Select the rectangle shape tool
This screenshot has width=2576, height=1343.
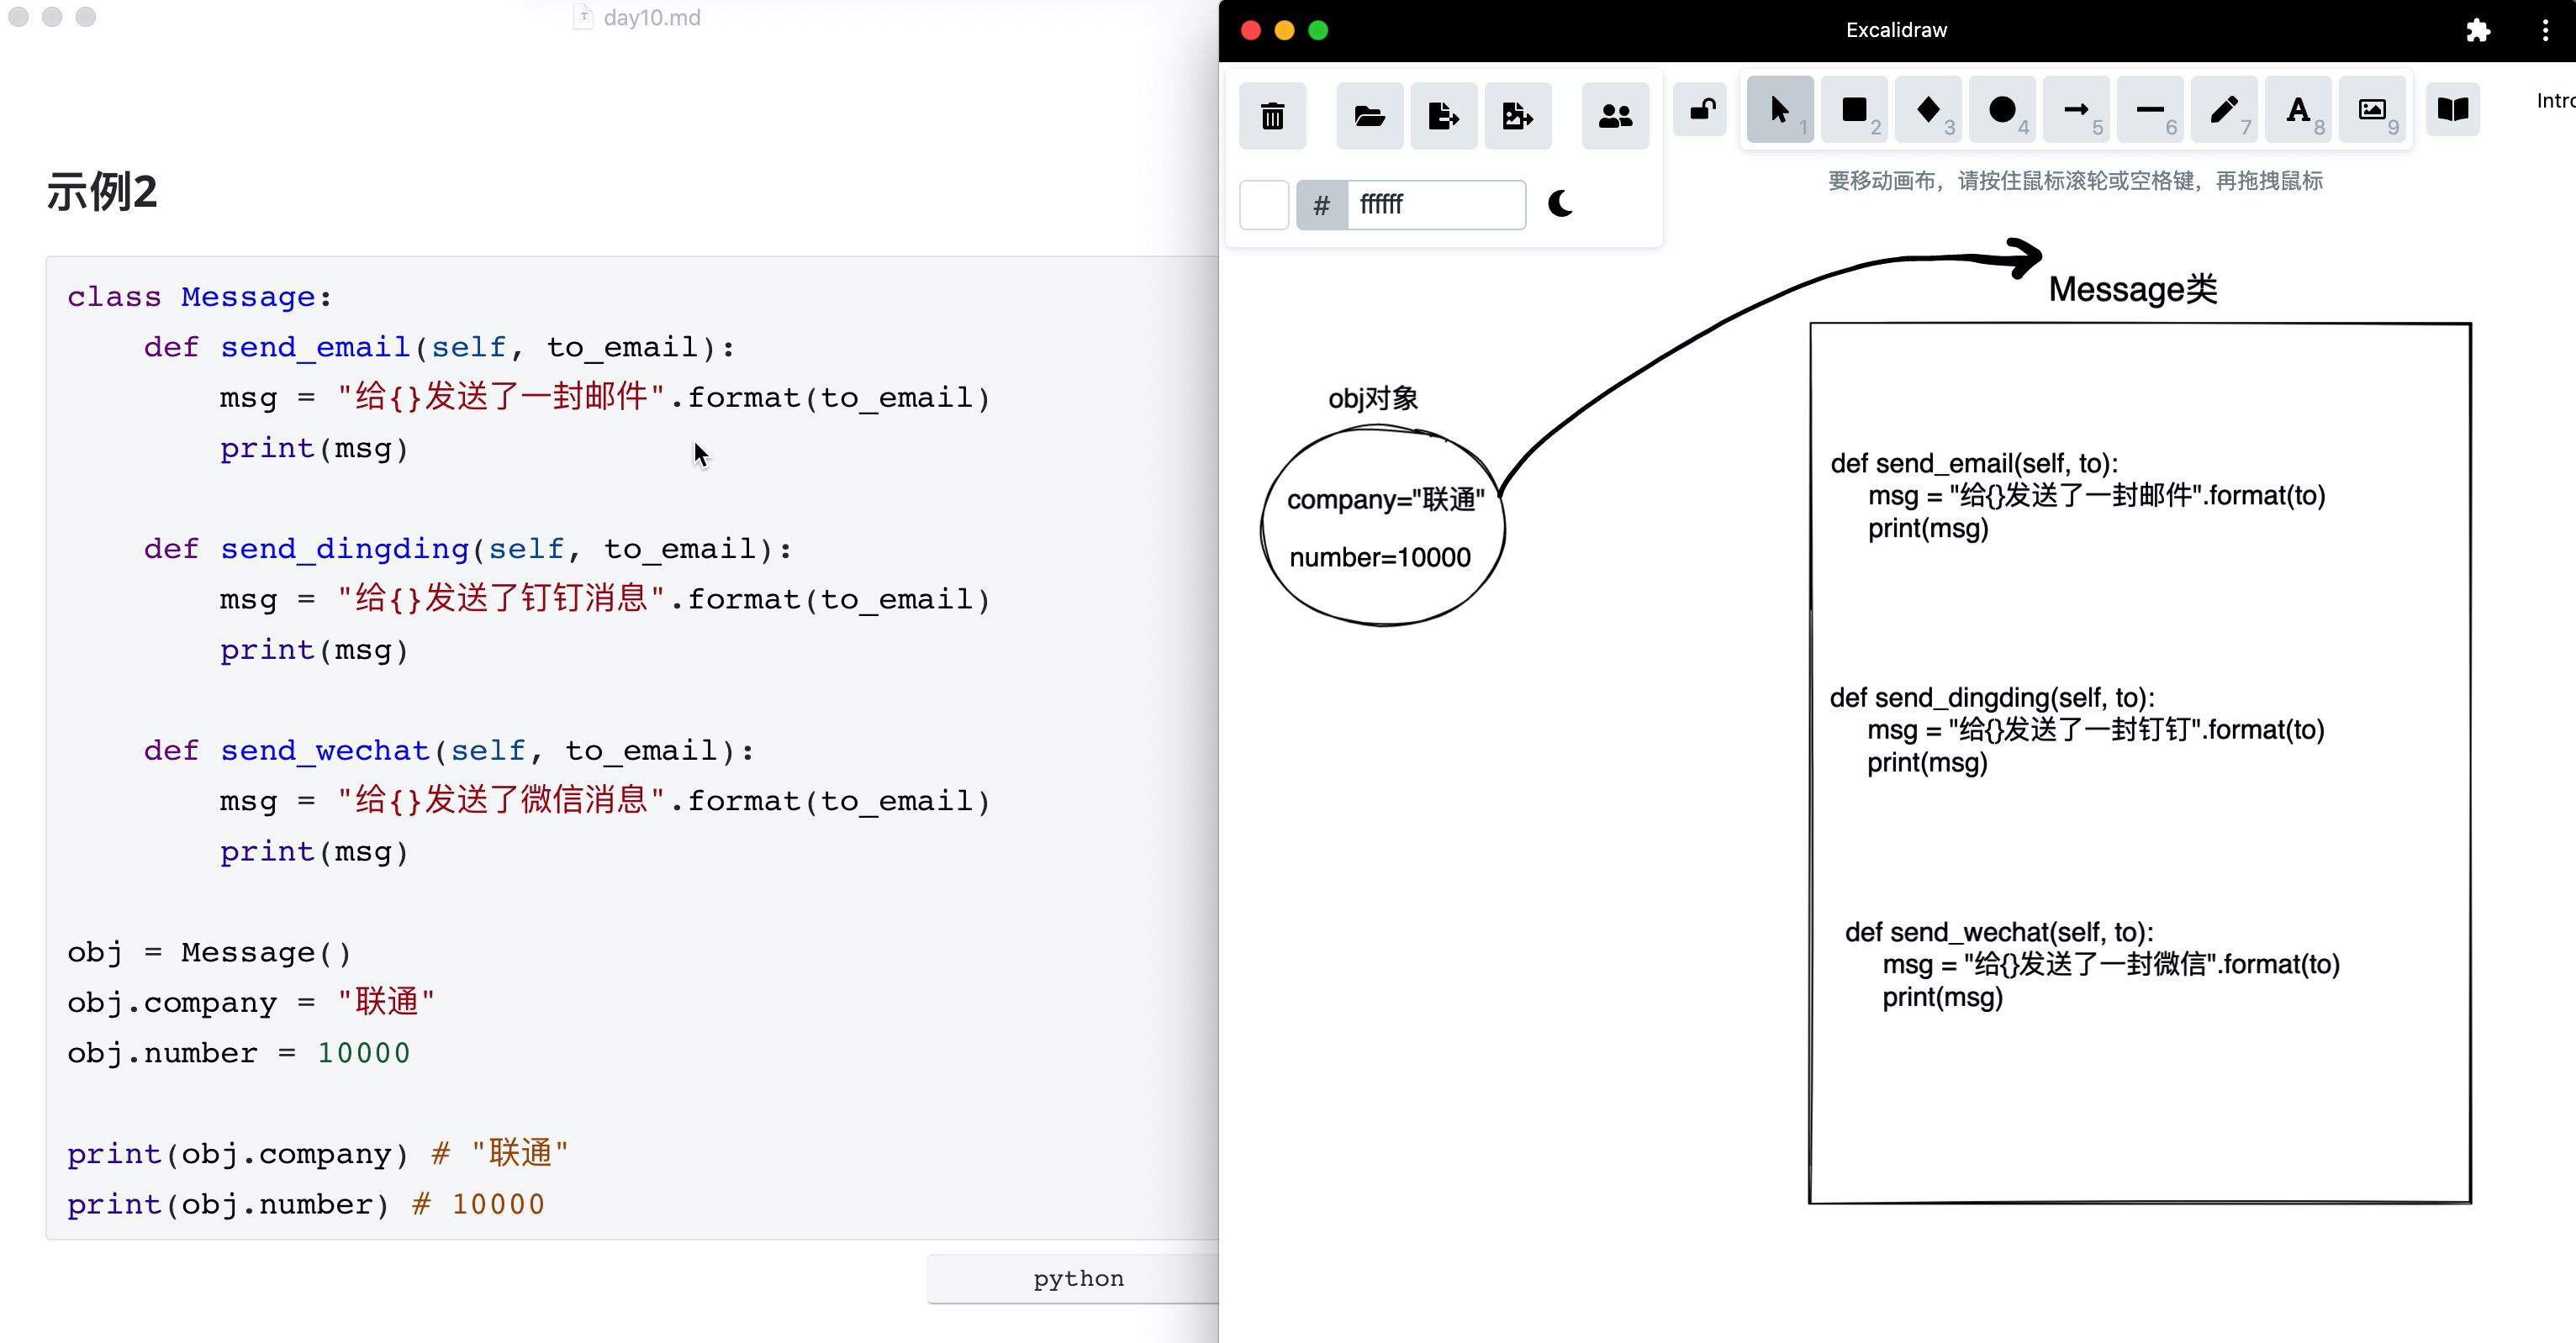click(1854, 110)
